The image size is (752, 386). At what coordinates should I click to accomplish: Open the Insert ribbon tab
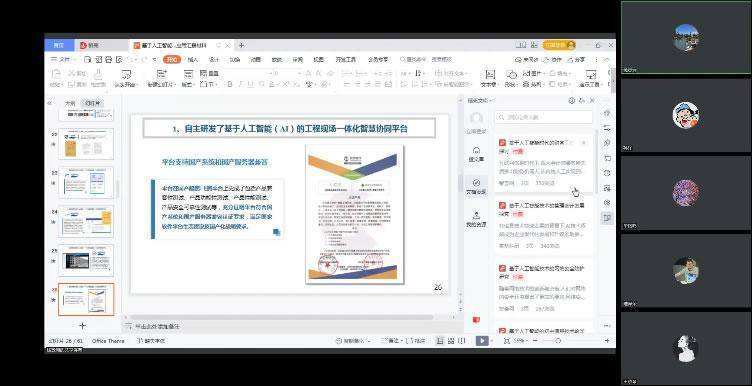tap(193, 59)
